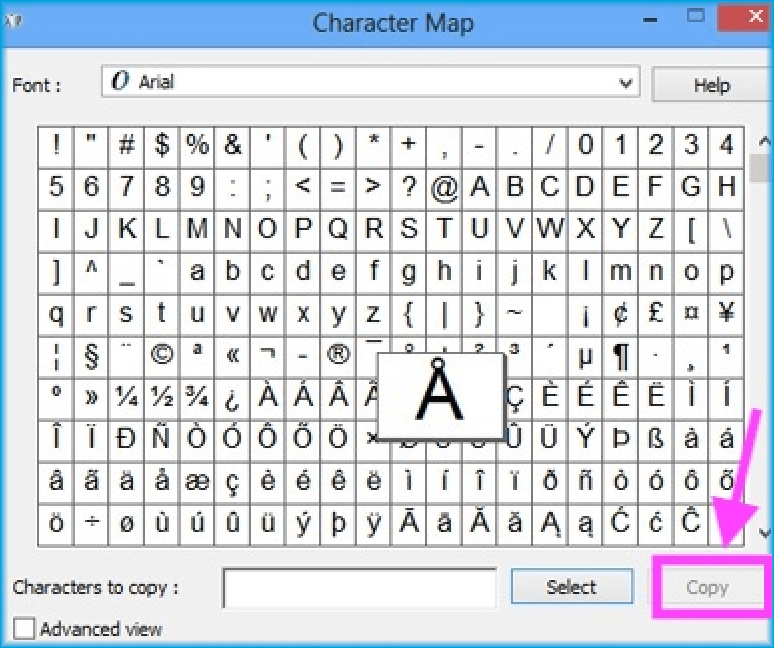Select the uppercase M cell

point(197,230)
